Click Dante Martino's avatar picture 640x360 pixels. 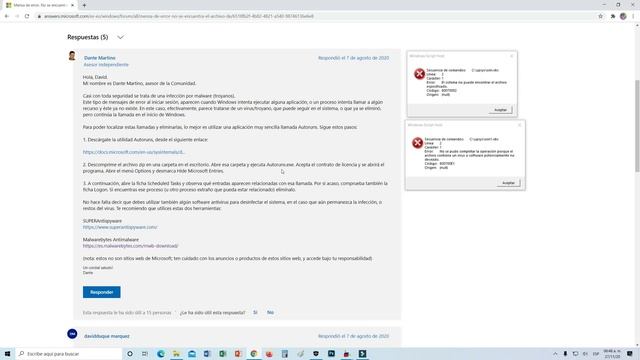(x=72, y=56)
